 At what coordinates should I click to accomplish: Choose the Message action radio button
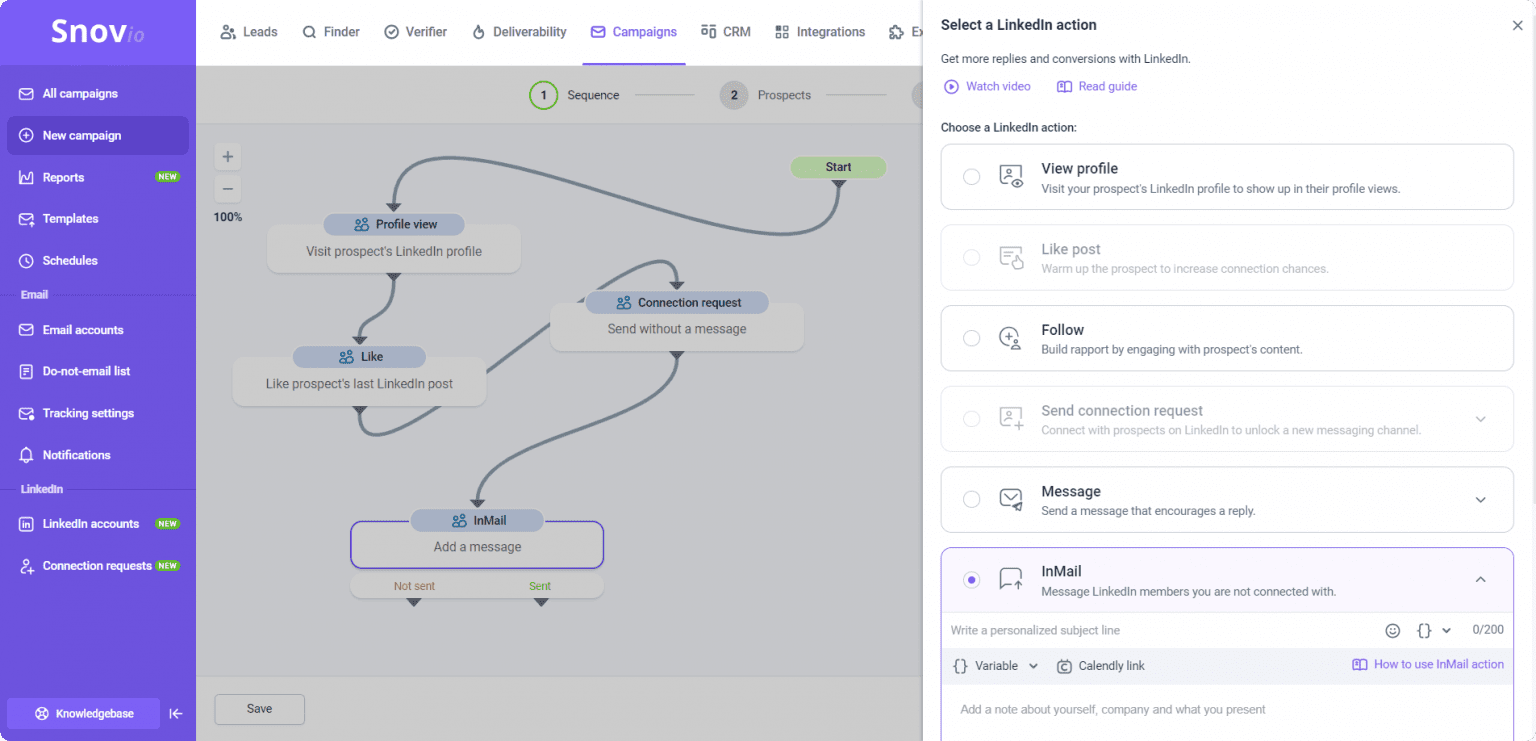(x=971, y=499)
